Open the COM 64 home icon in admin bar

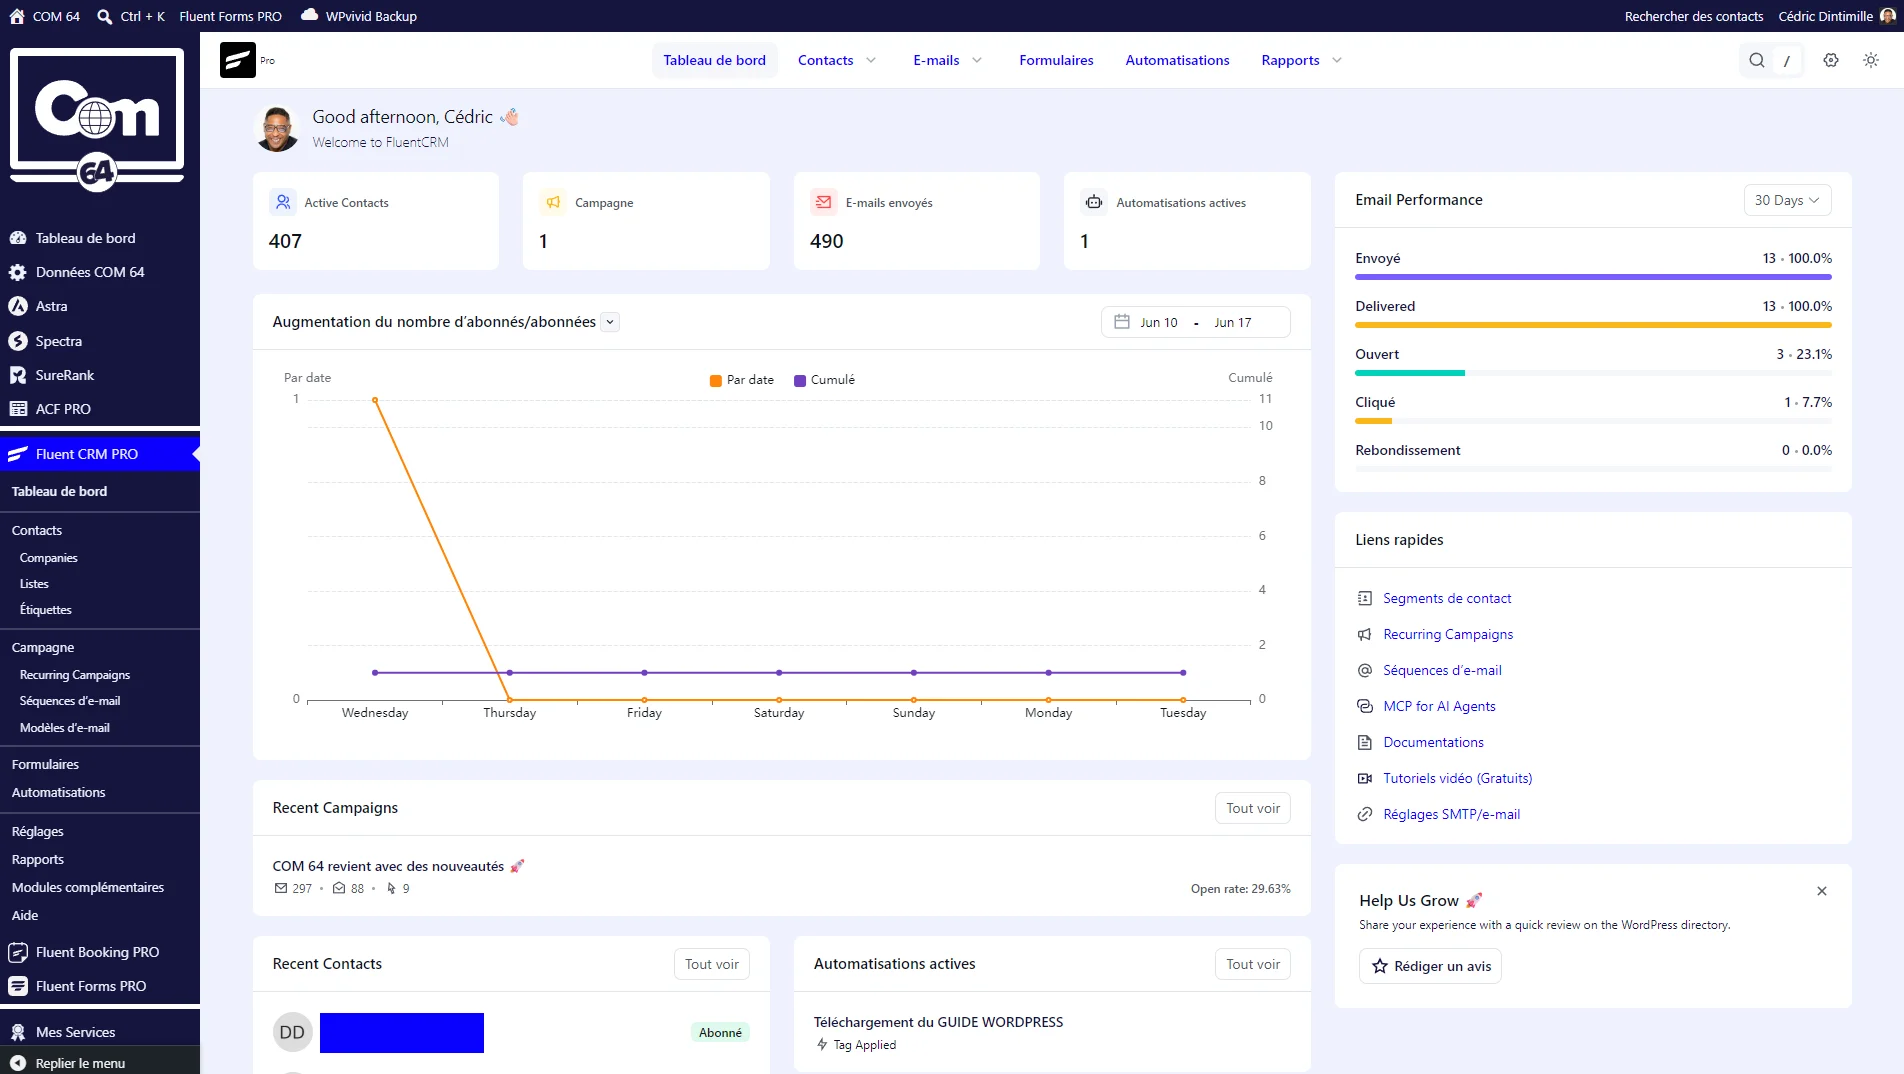coord(17,16)
